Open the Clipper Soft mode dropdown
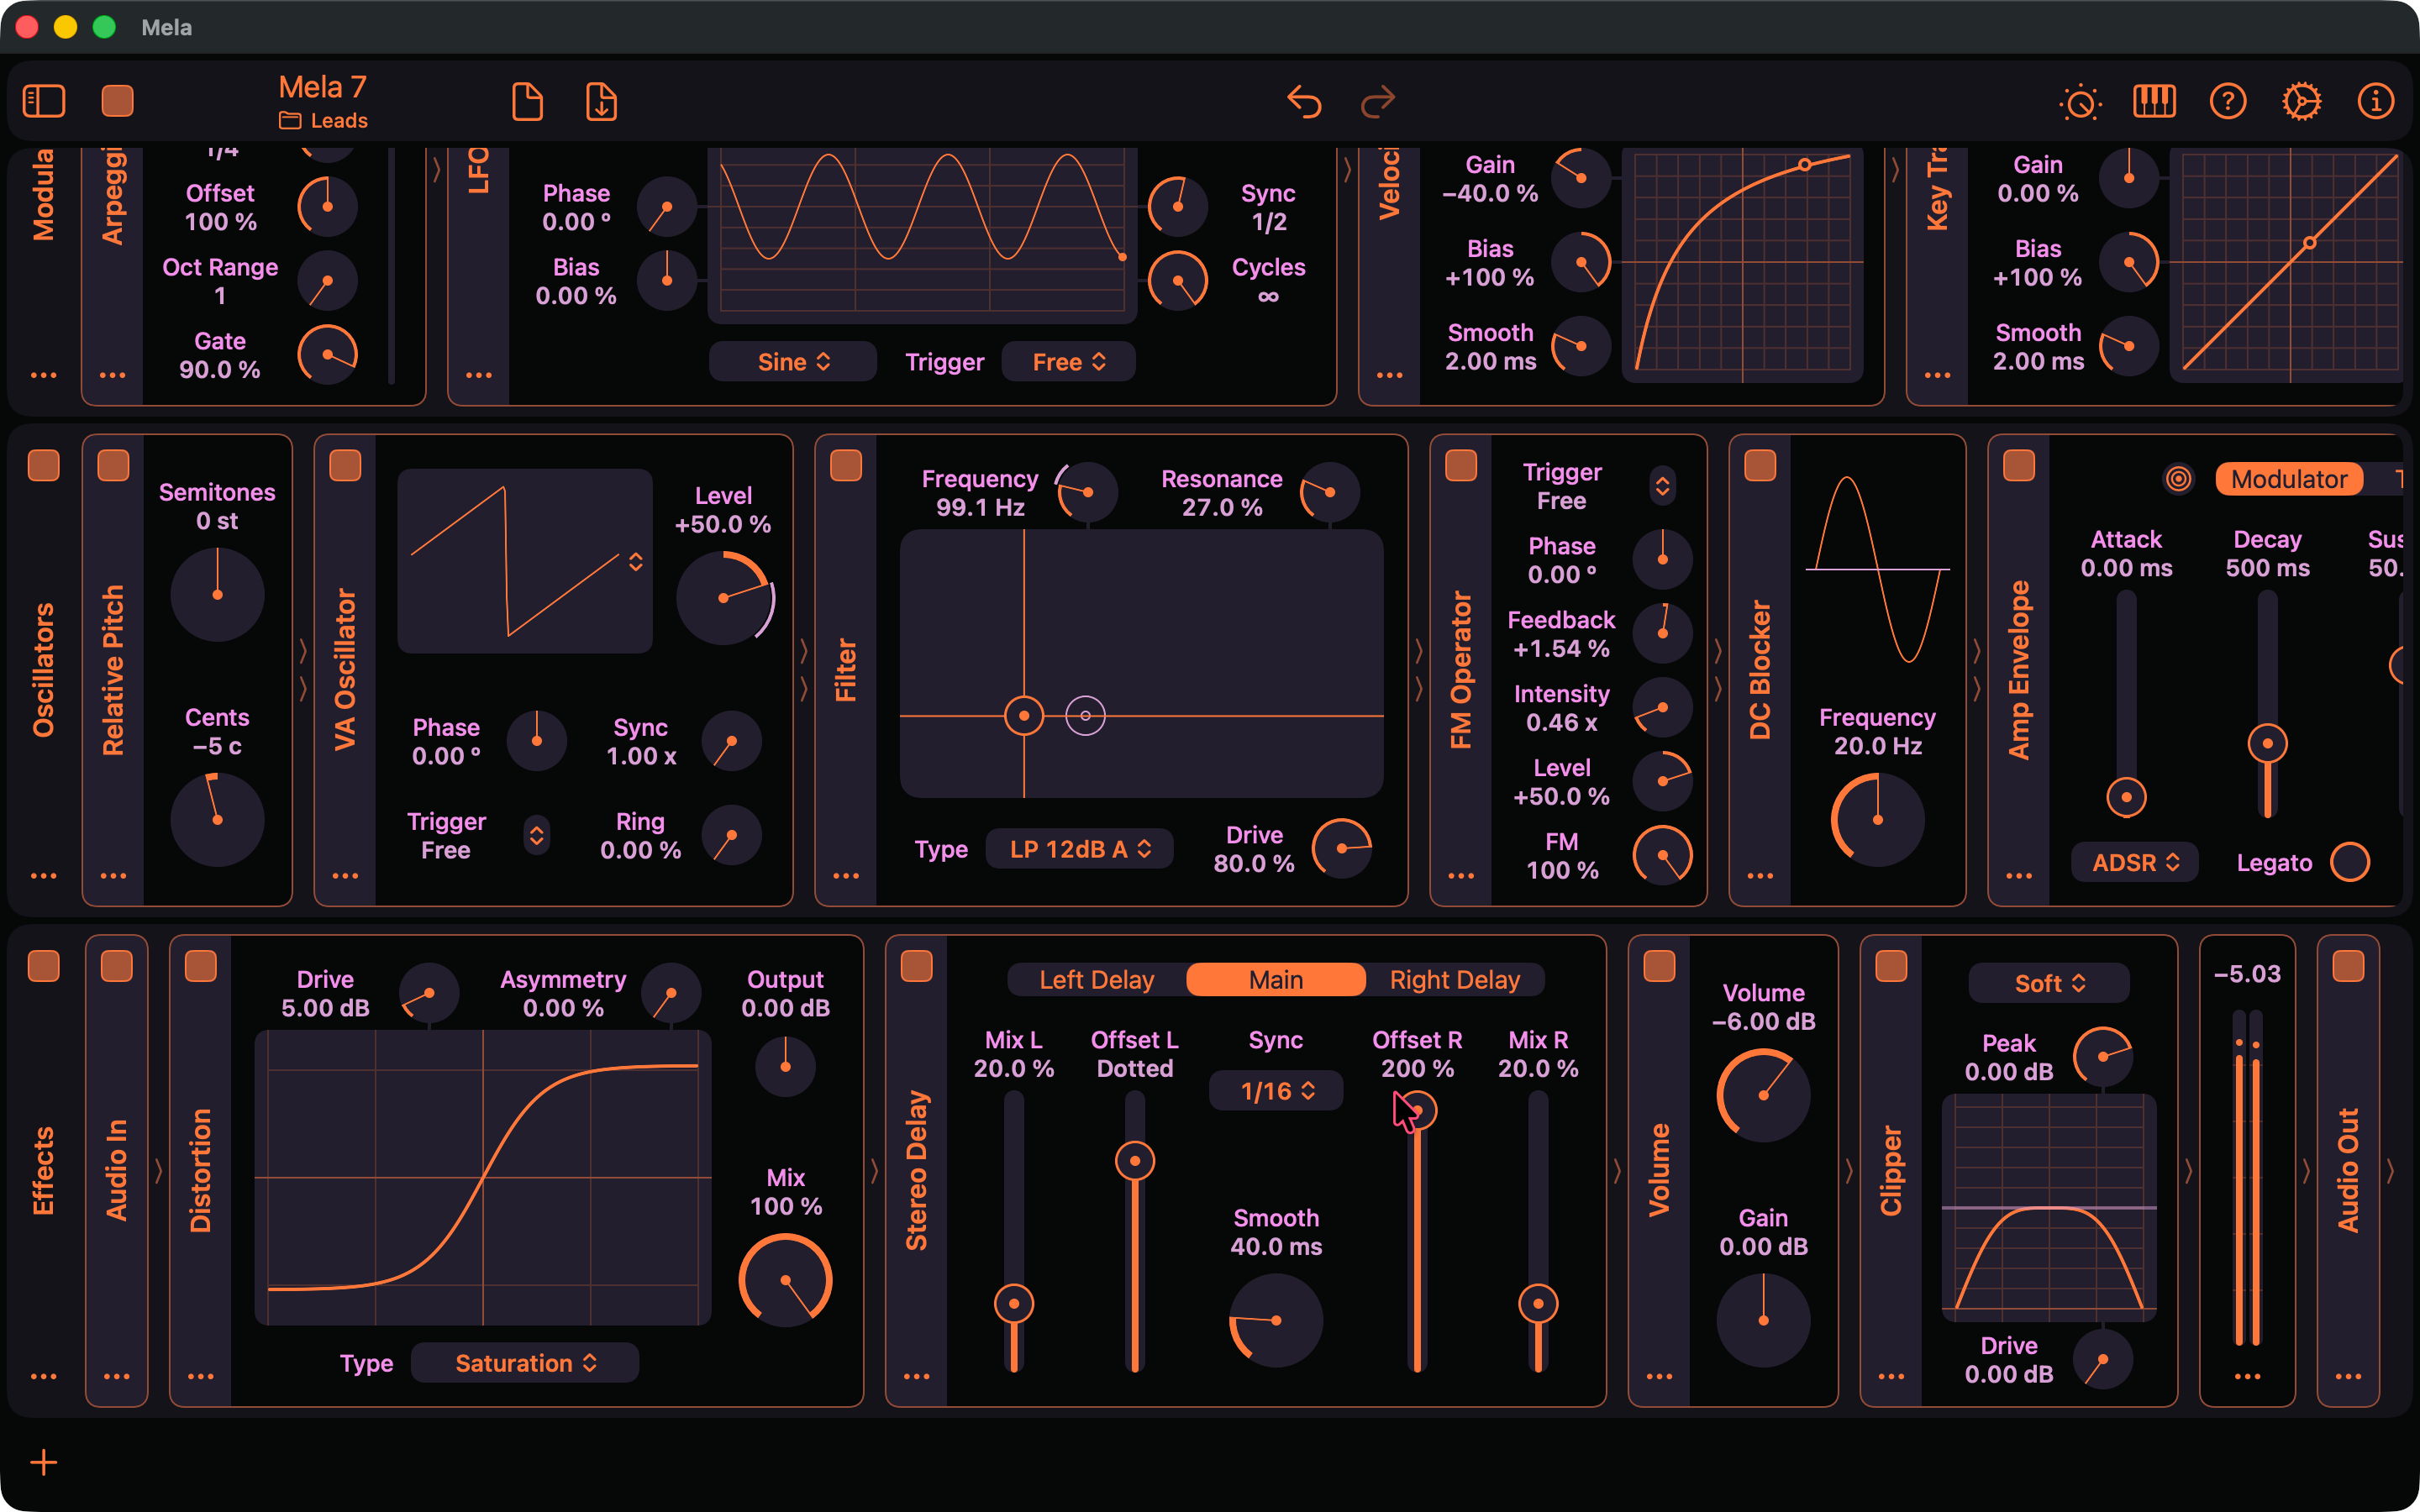2420x1512 pixels. (x=2049, y=983)
